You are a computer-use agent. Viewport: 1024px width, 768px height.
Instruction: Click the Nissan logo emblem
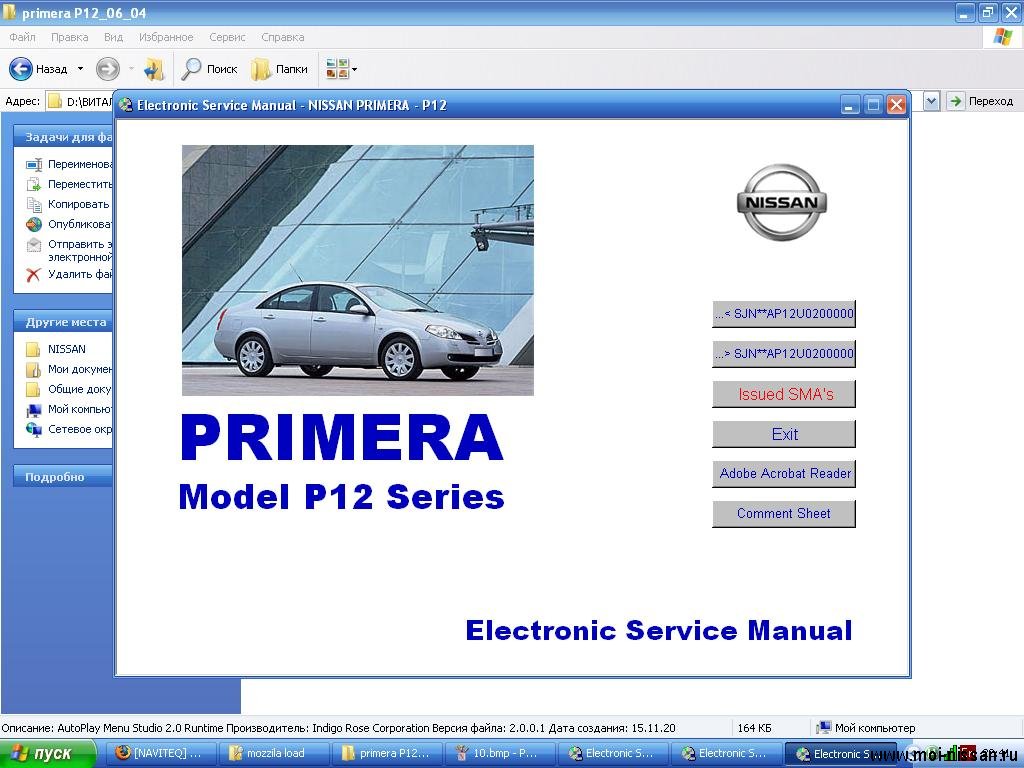click(782, 202)
